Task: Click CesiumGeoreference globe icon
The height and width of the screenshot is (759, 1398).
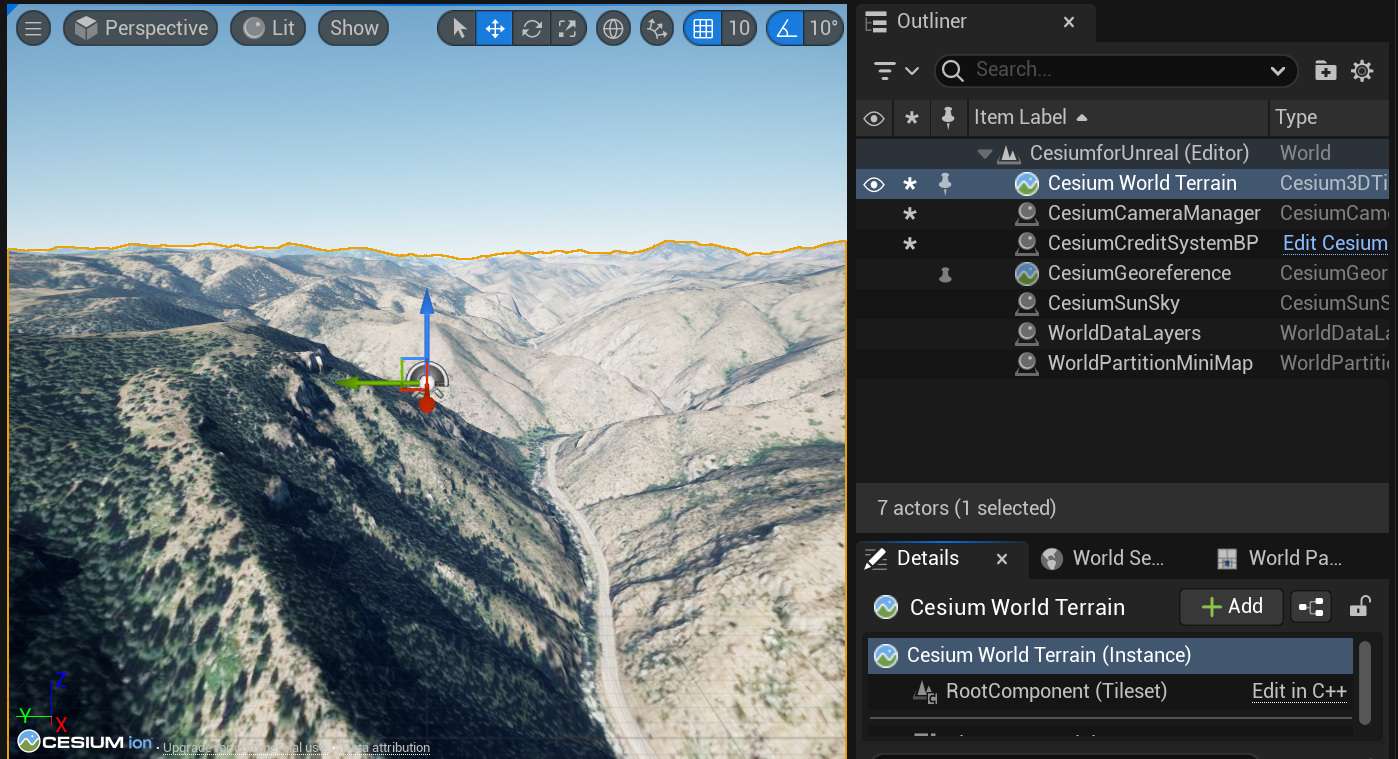Action: (x=1027, y=273)
